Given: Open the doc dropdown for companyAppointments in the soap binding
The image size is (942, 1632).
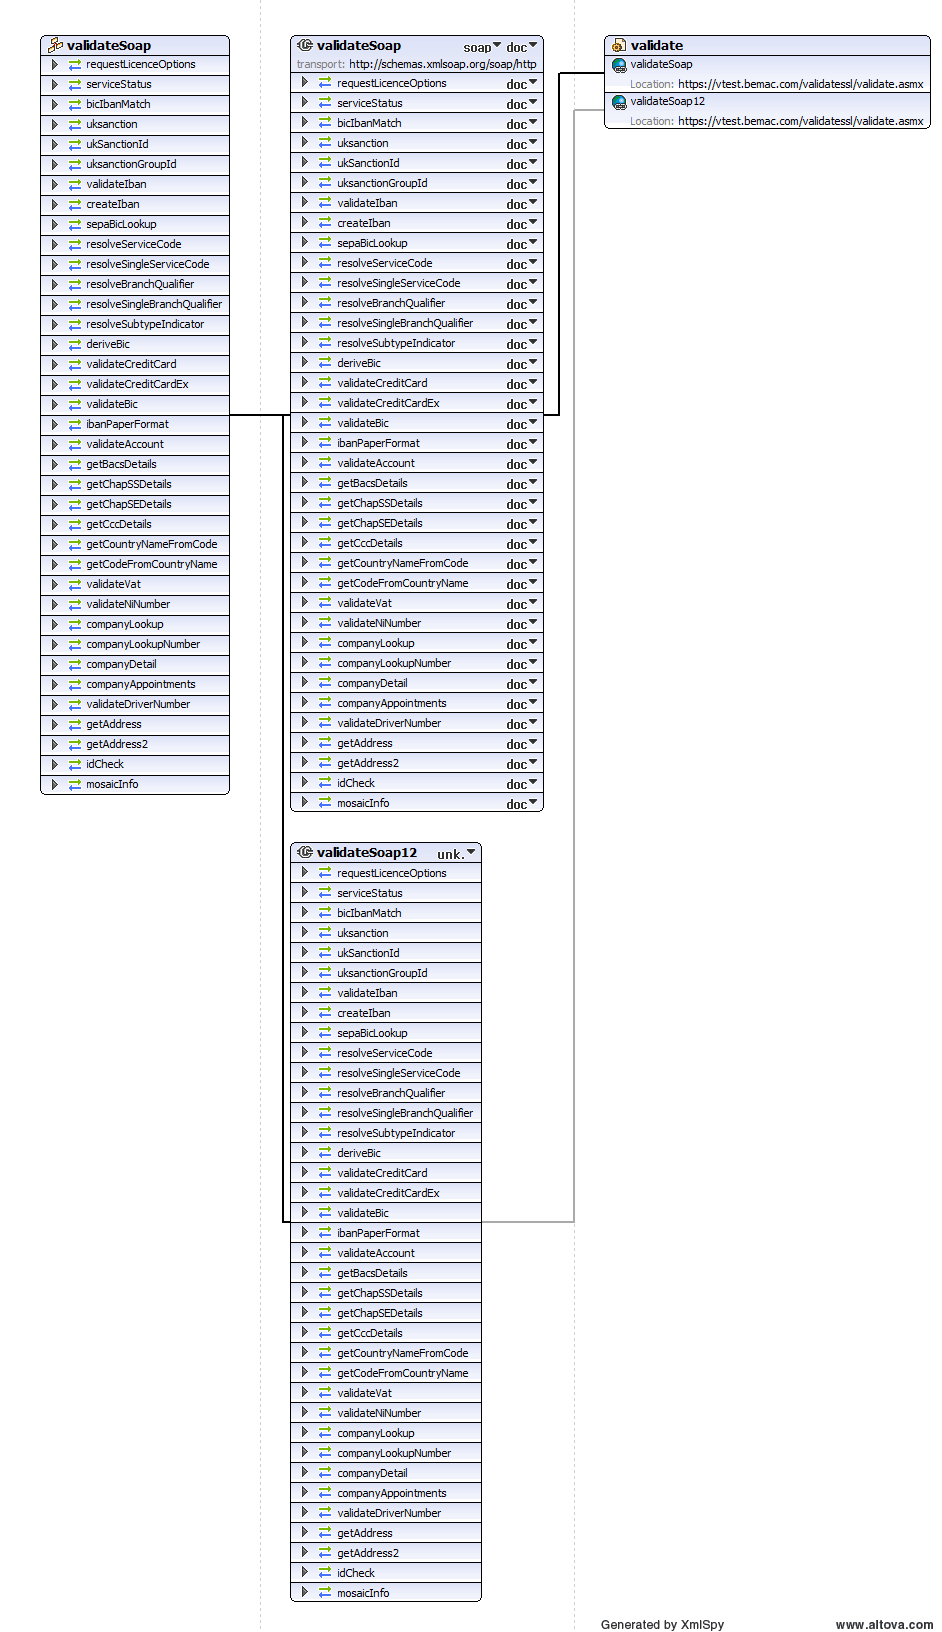Looking at the screenshot, I should point(522,704).
